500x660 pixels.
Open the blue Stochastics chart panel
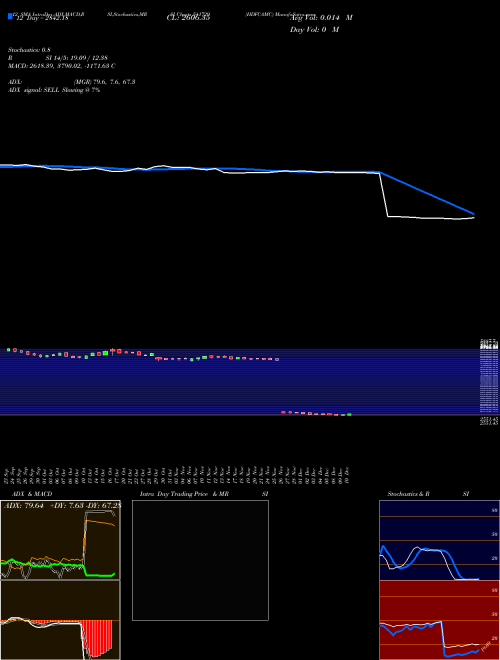[x=439, y=540]
